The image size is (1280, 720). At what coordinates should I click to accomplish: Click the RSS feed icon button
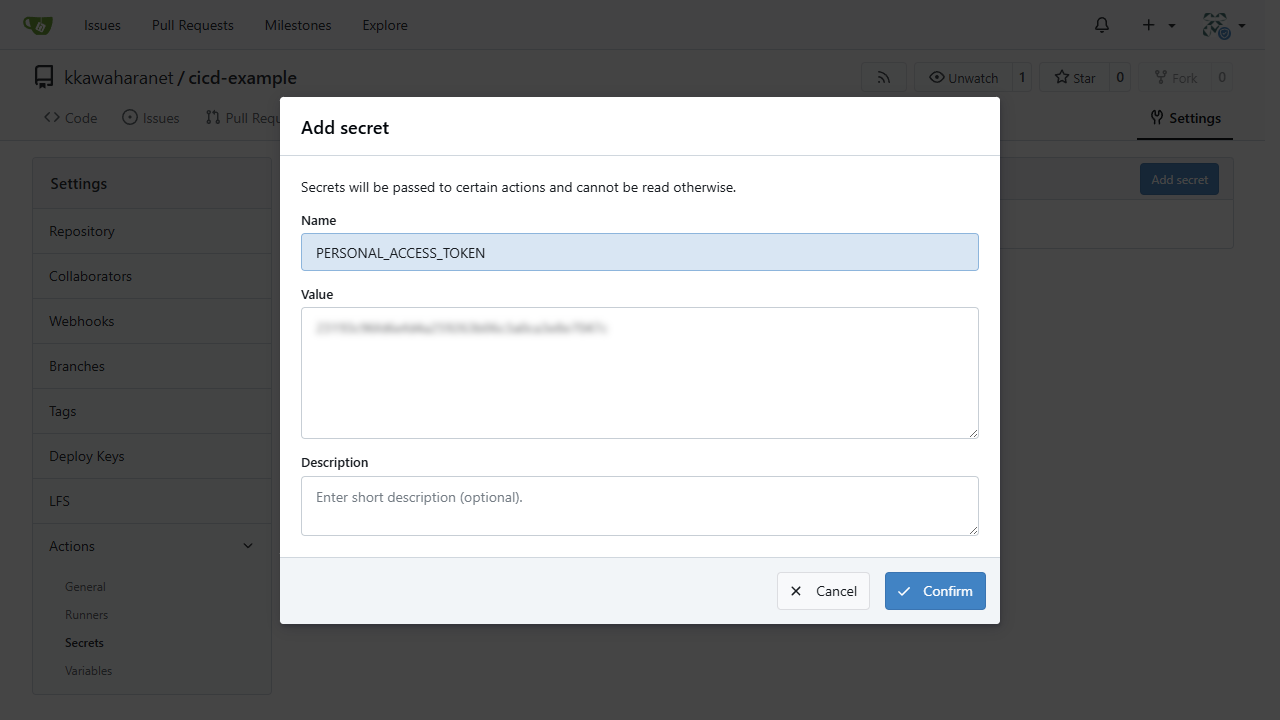pyautogui.click(x=884, y=77)
